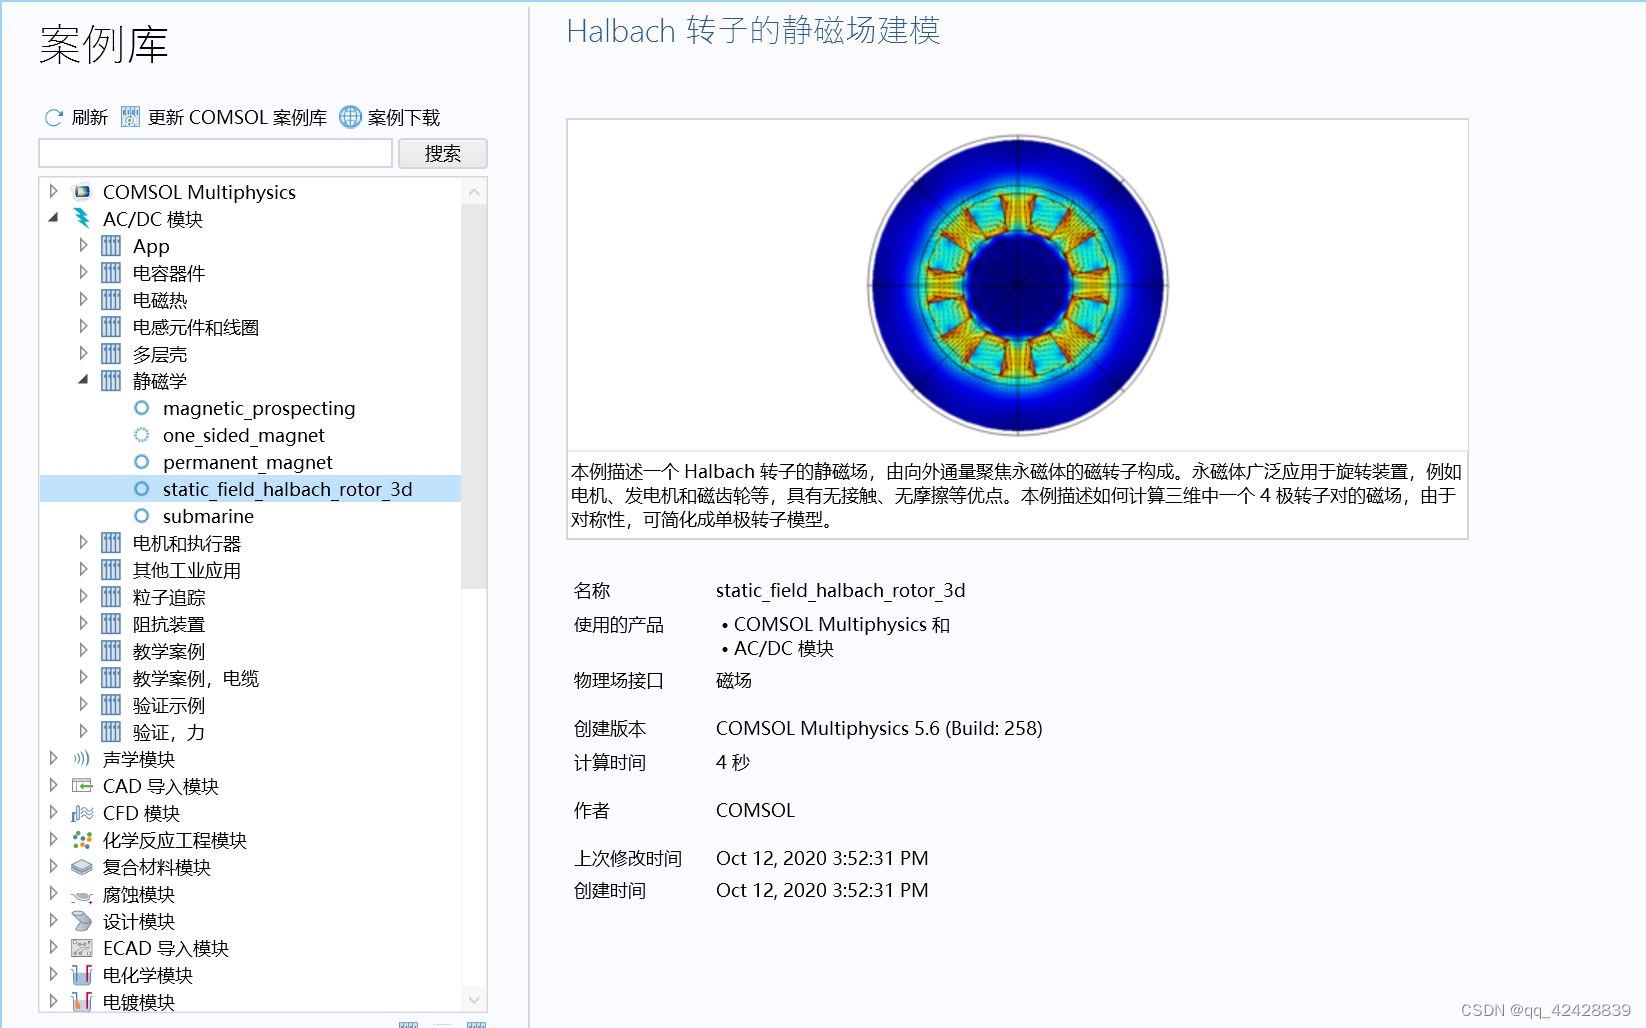
Task: Click the globe download (案例下载) icon
Action: 350,117
